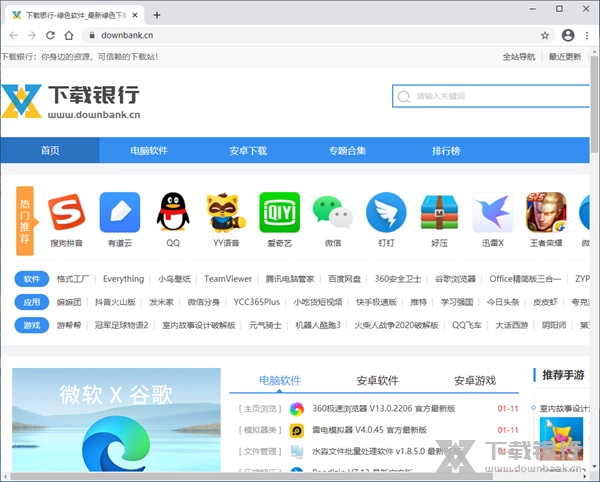Open the iQIYI green app icon
This screenshot has width=600, height=482.
pos(279,212)
